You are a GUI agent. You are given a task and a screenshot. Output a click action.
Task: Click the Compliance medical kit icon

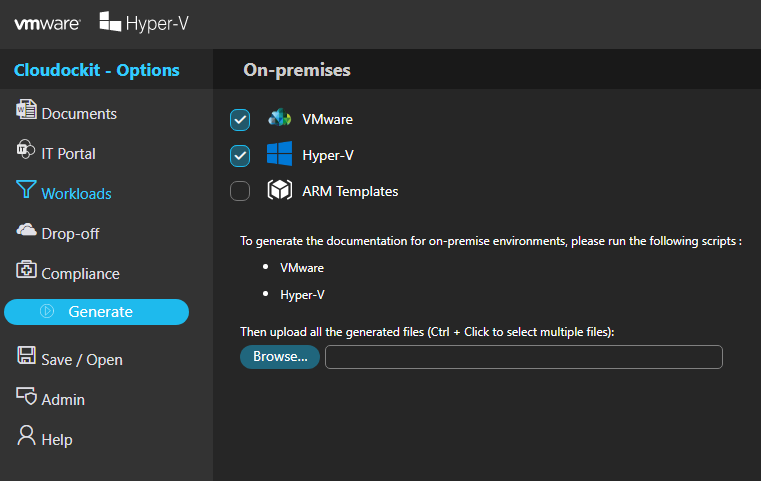26,269
